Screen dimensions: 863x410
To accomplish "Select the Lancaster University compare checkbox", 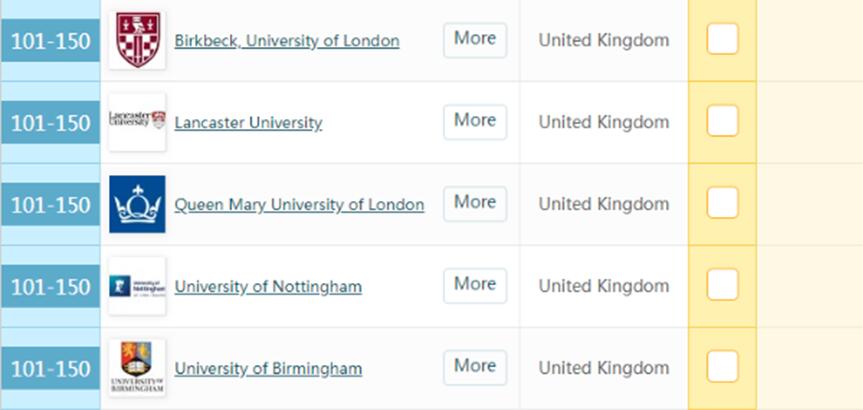I will click(722, 121).
